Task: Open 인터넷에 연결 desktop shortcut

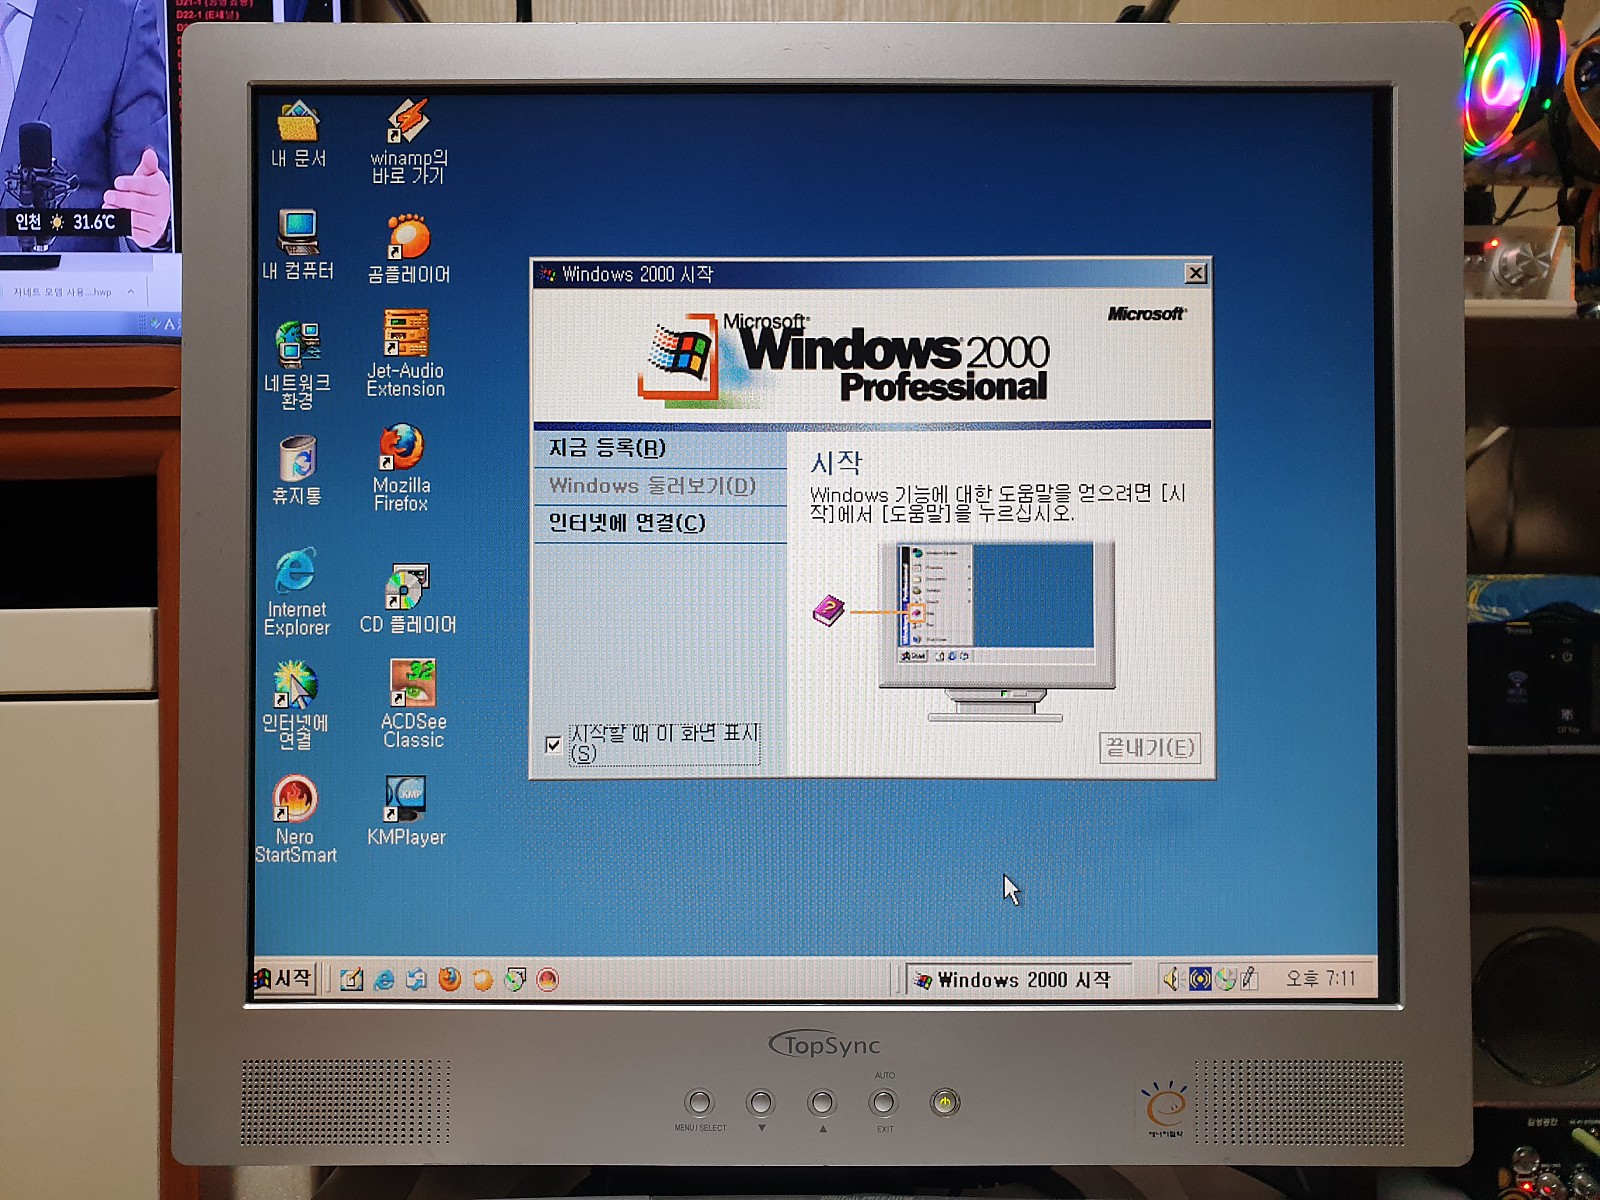Action: click(x=295, y=704)
